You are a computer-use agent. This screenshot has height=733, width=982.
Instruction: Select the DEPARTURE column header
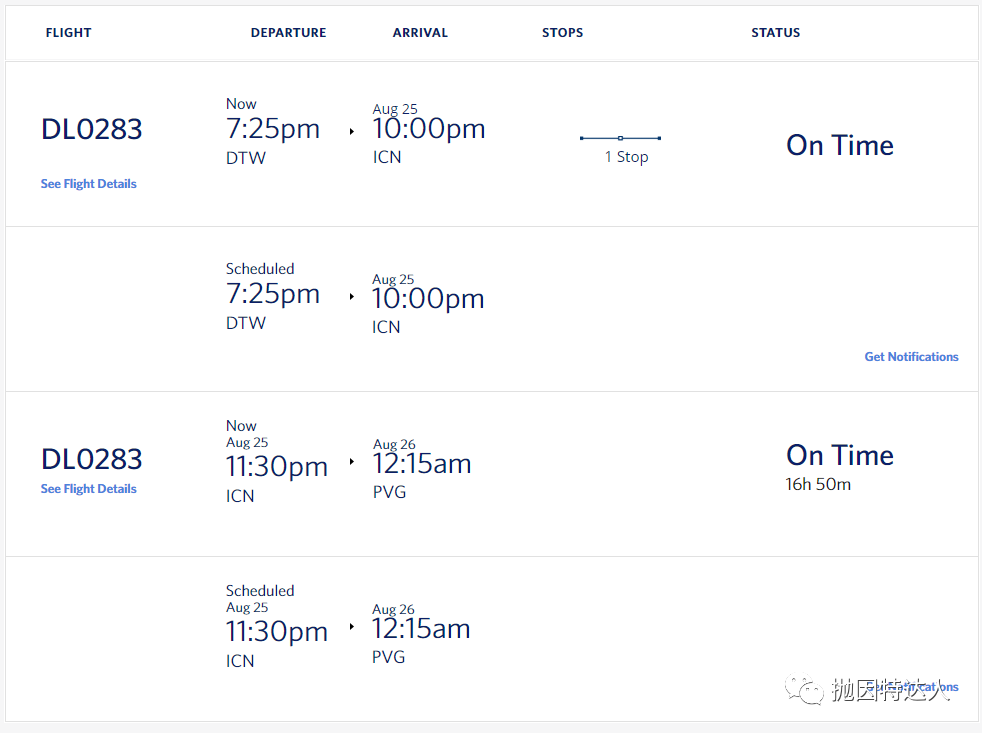pos(288,33)
